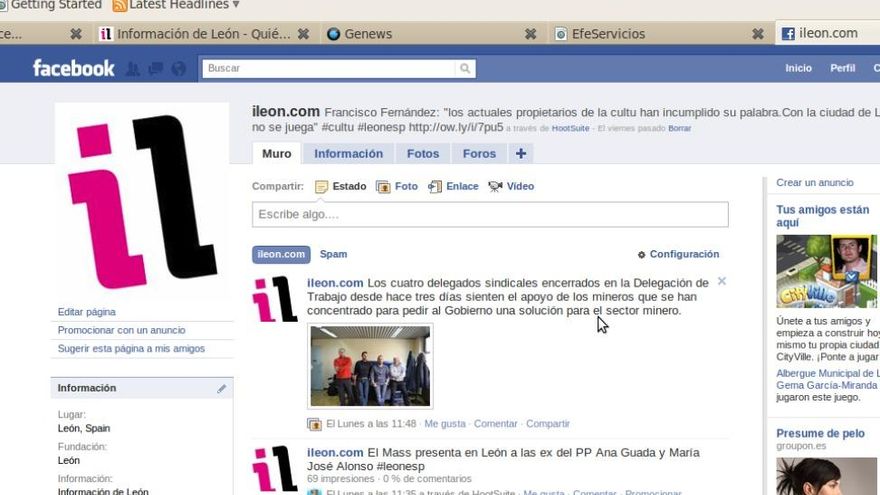Click Borrar next to the status
This screenshot has width=880, height=495.
point(680,129)
